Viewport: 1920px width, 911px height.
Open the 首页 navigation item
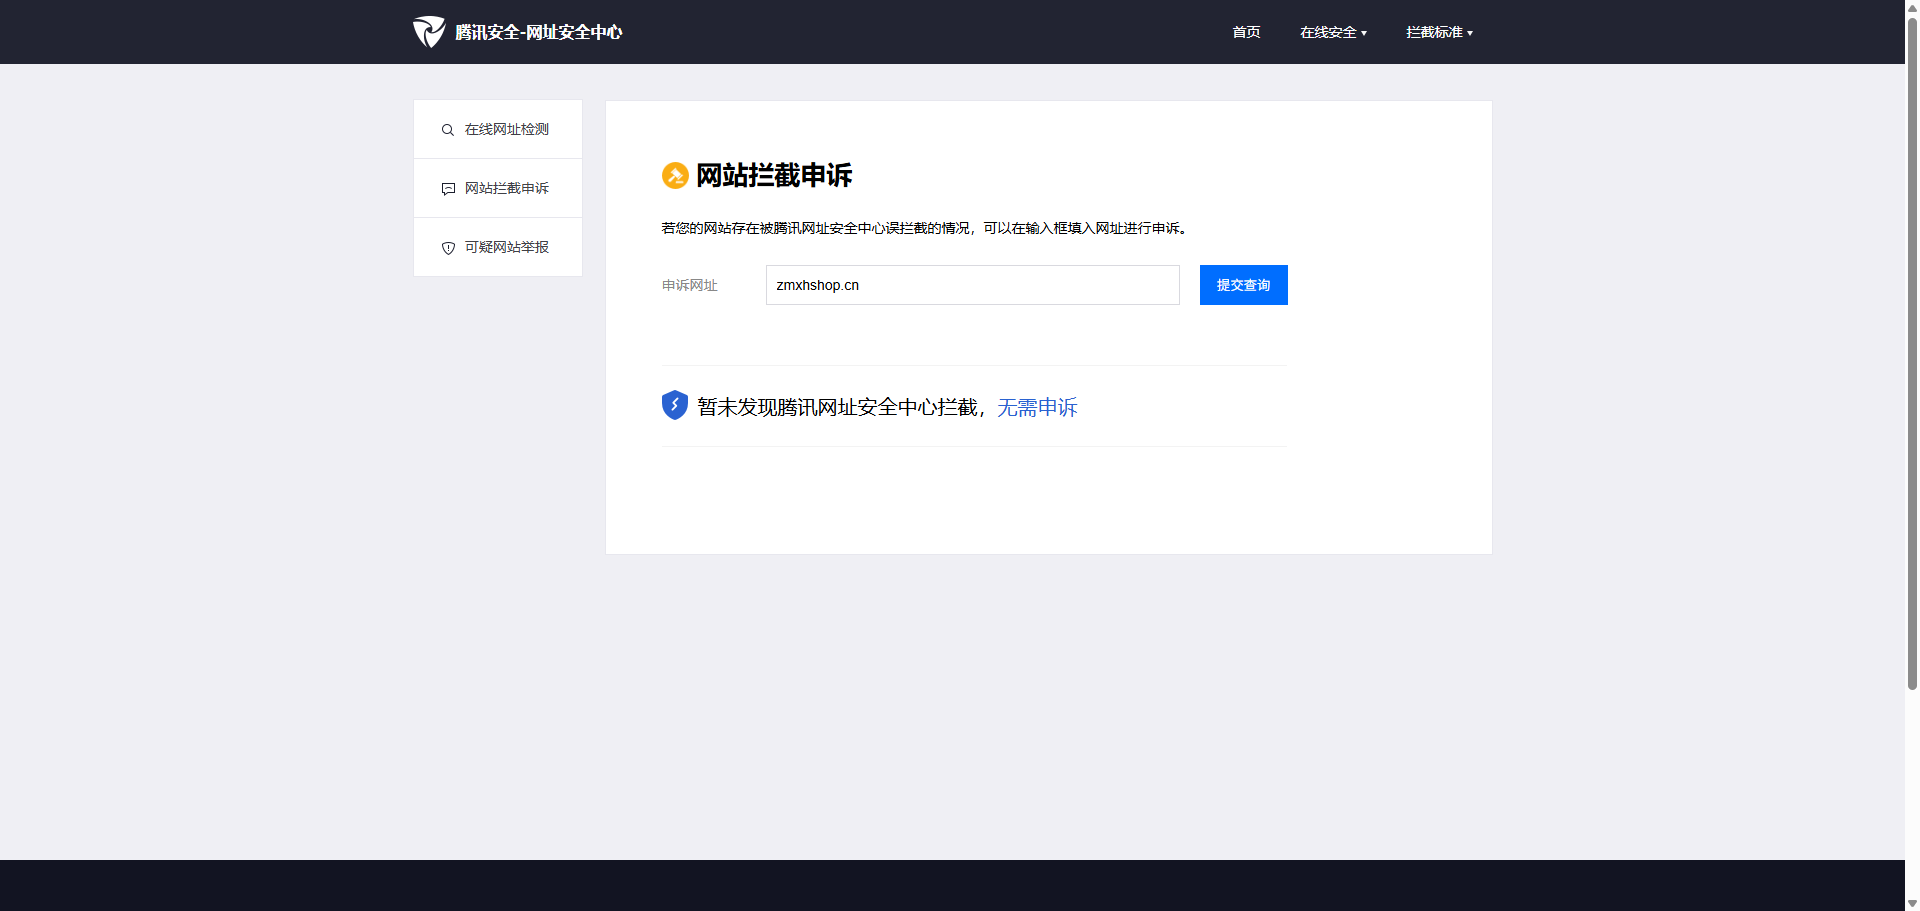click(x=1246, y=32)
